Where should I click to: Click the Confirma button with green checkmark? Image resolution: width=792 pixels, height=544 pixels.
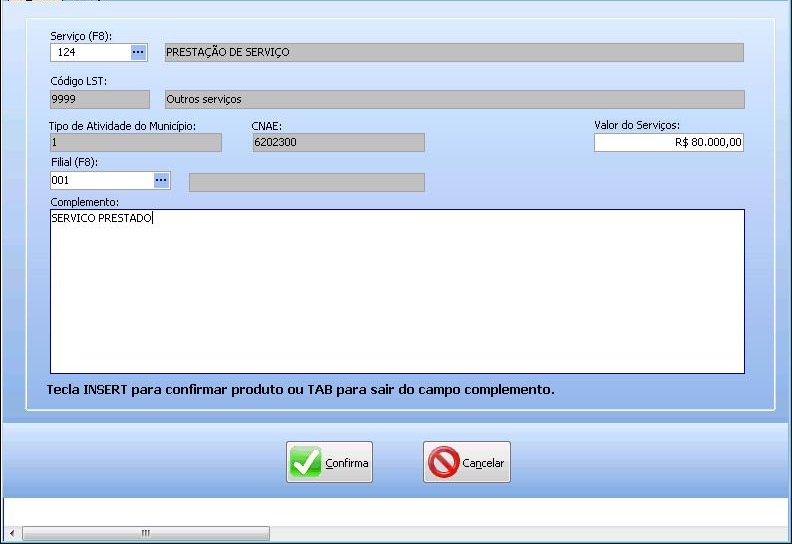329,462
